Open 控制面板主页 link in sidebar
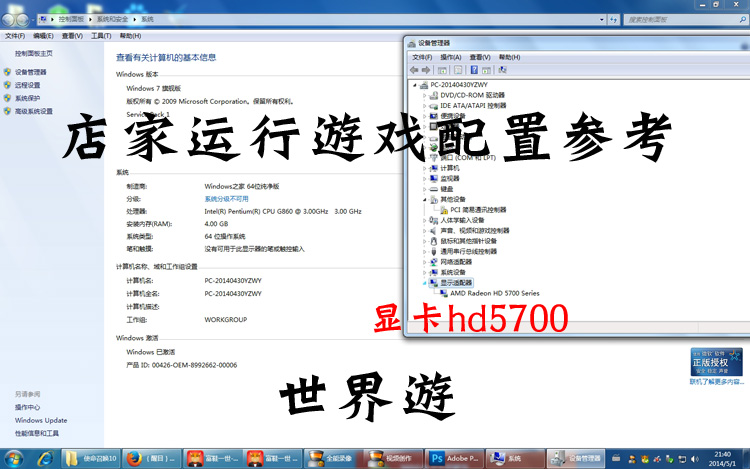This screenshot has width=750, height=469. pos(33,54)
